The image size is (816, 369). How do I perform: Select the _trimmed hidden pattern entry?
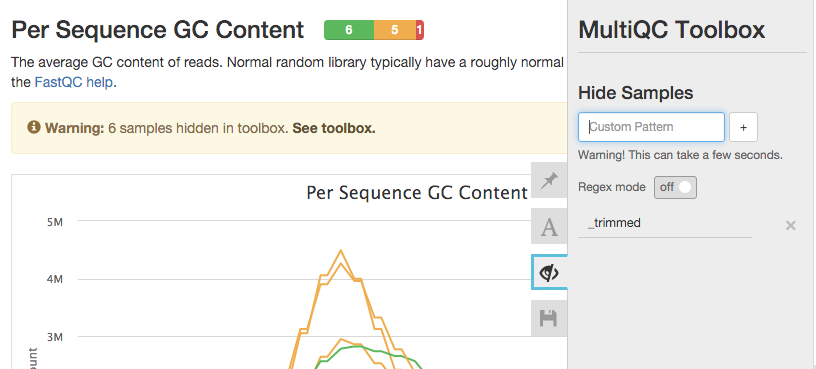coord(665,223)
